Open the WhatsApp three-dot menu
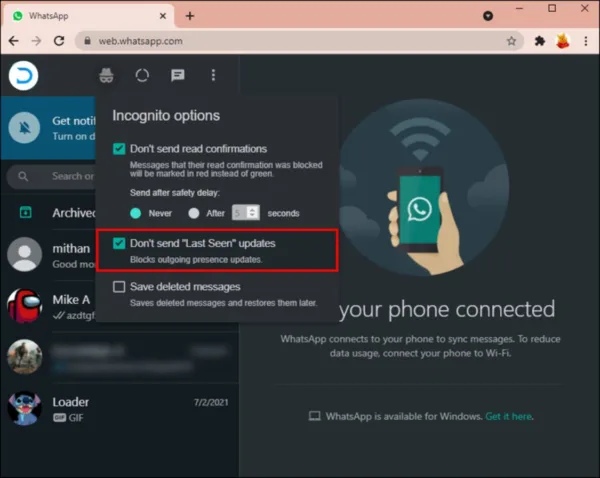This screenshot has width=600, height=478. [x=213, y=75]
